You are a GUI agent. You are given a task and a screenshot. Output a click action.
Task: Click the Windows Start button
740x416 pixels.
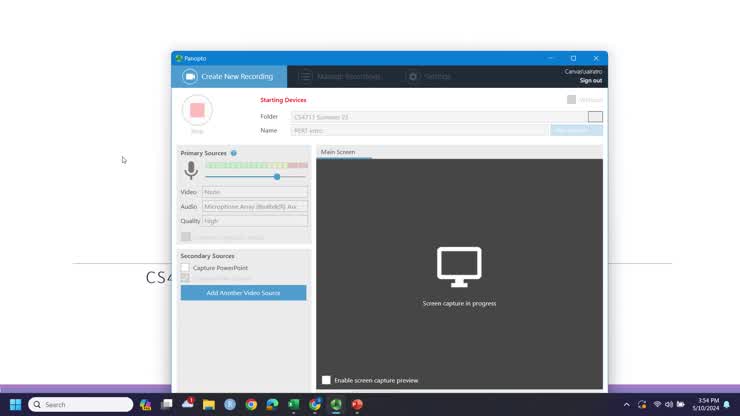click(15, 405)
